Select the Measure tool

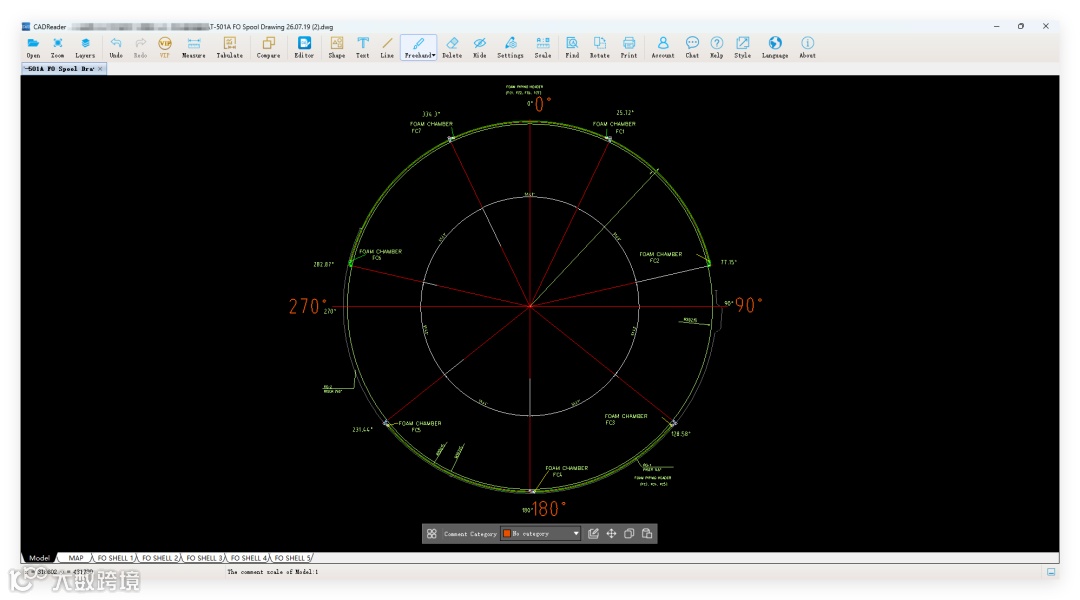[x=194, y=47]
